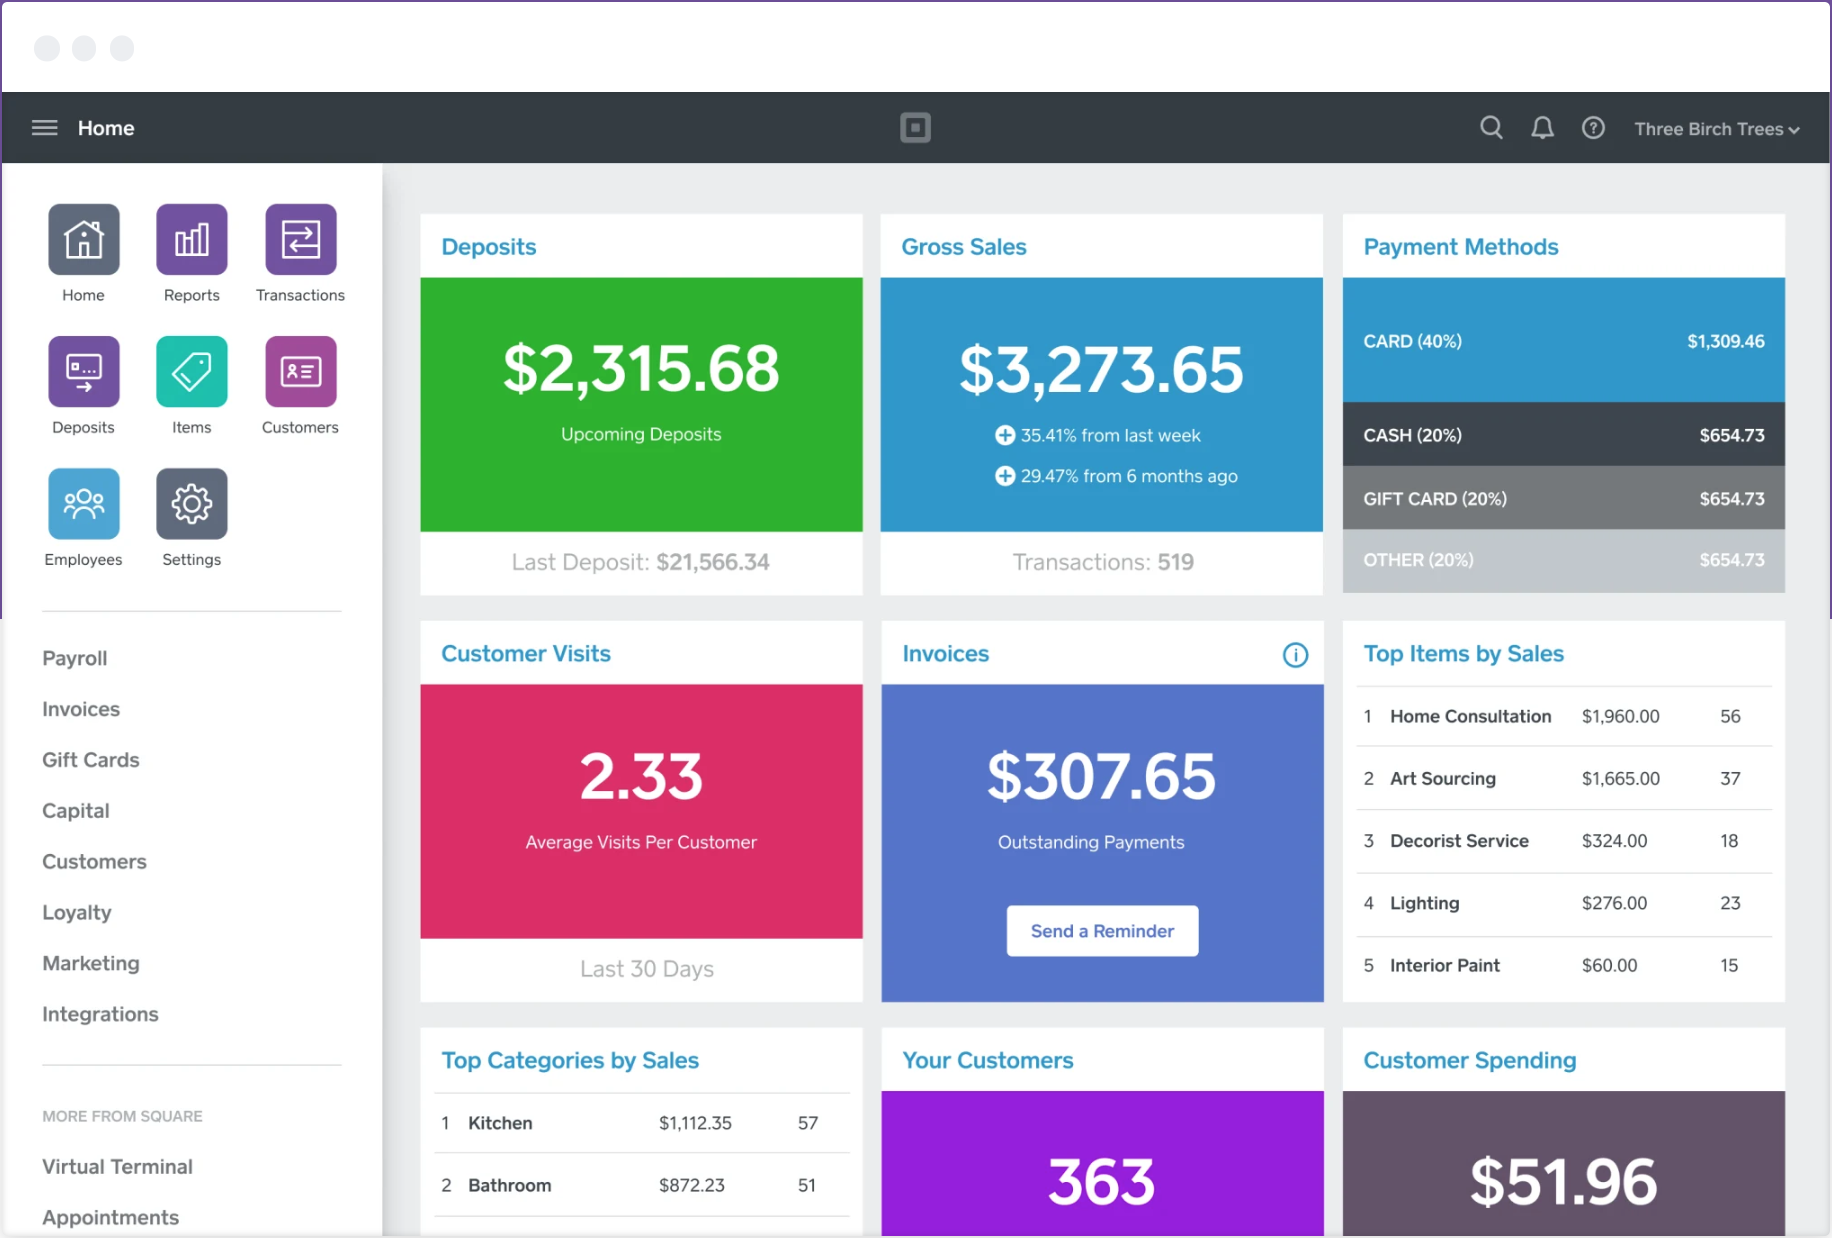This screenshot has height=1238, width=1832.
Task: Click plus icon beside 29.47% from 6 months
Action: (1005, 476)
